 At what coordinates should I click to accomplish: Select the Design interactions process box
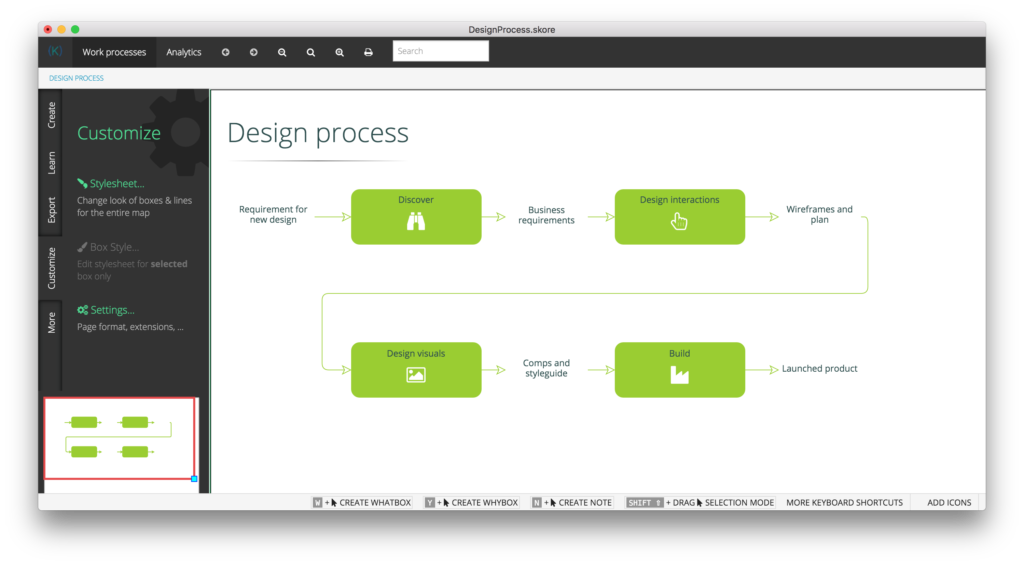(x=679, y=217)
